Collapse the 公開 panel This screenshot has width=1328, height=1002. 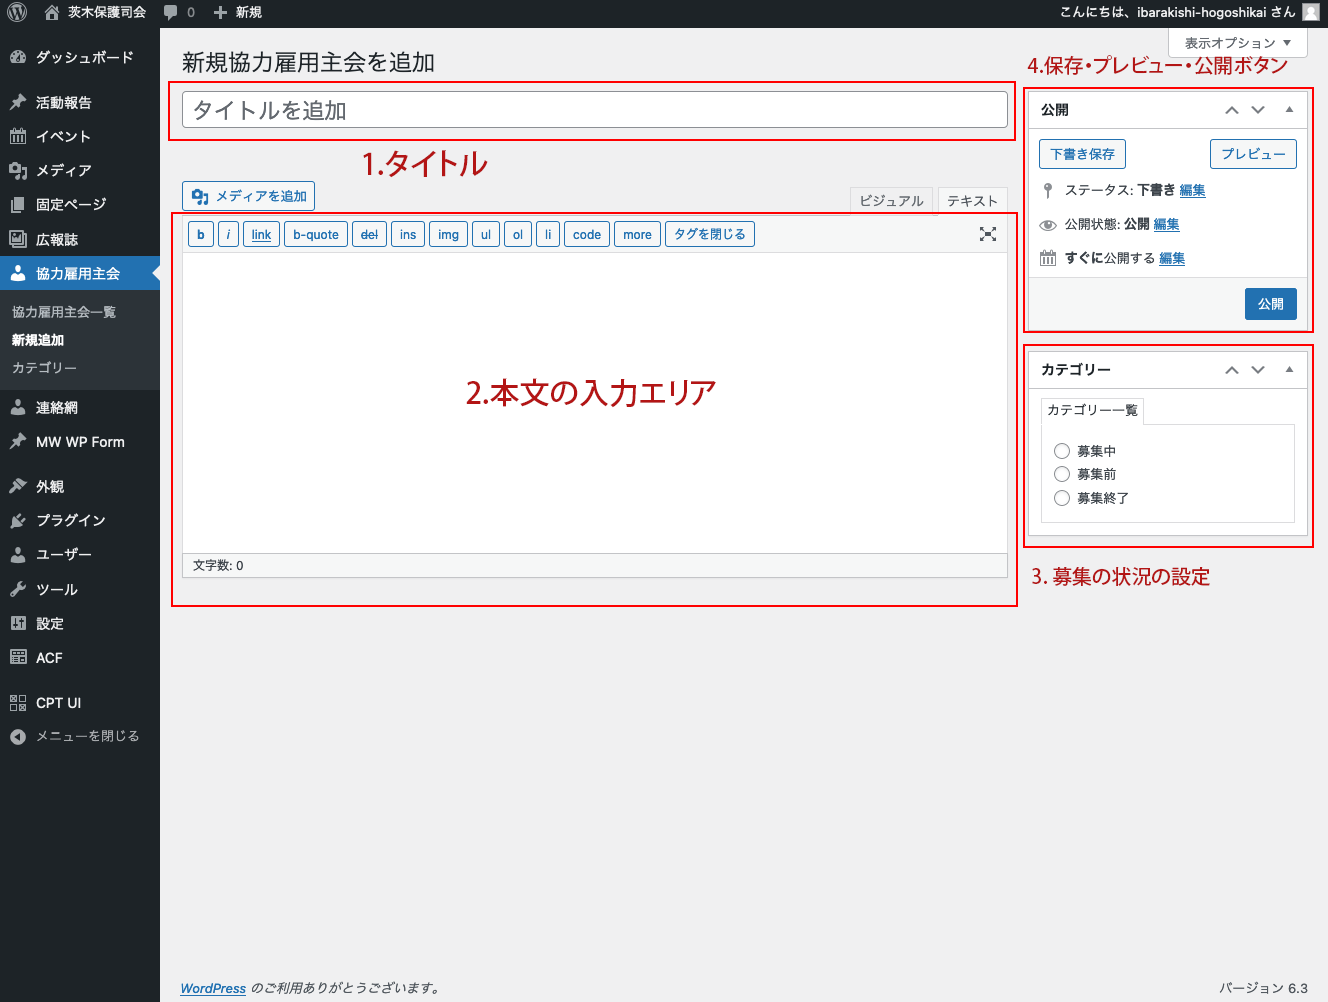[1288, 110]
